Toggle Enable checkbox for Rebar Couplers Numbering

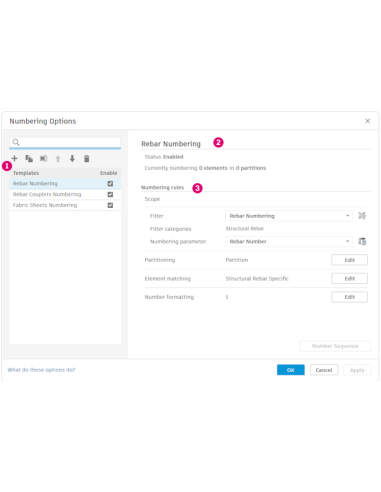click(110, 194)
